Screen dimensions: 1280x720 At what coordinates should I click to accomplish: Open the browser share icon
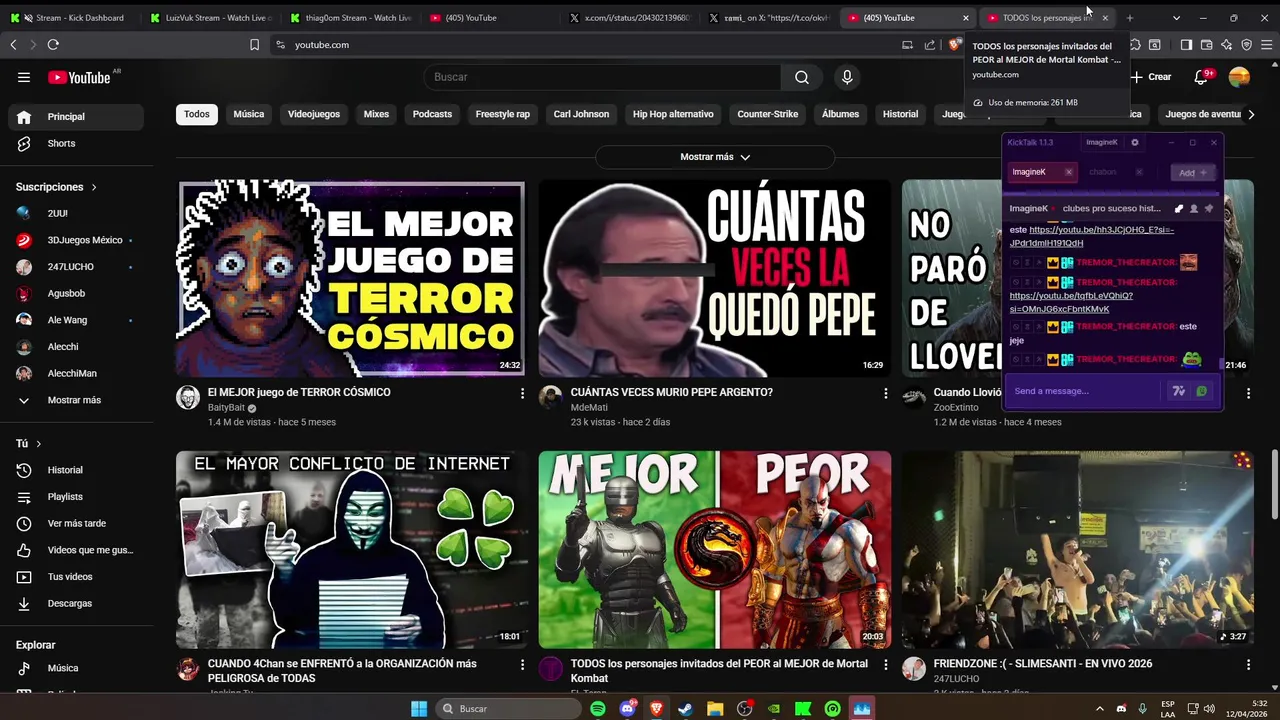930,45
